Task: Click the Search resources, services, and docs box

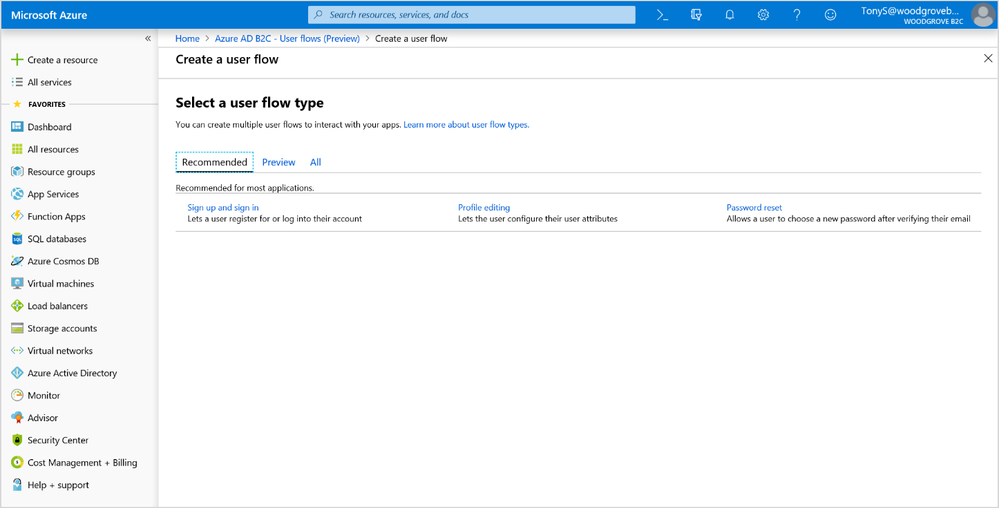Action: 471,15
